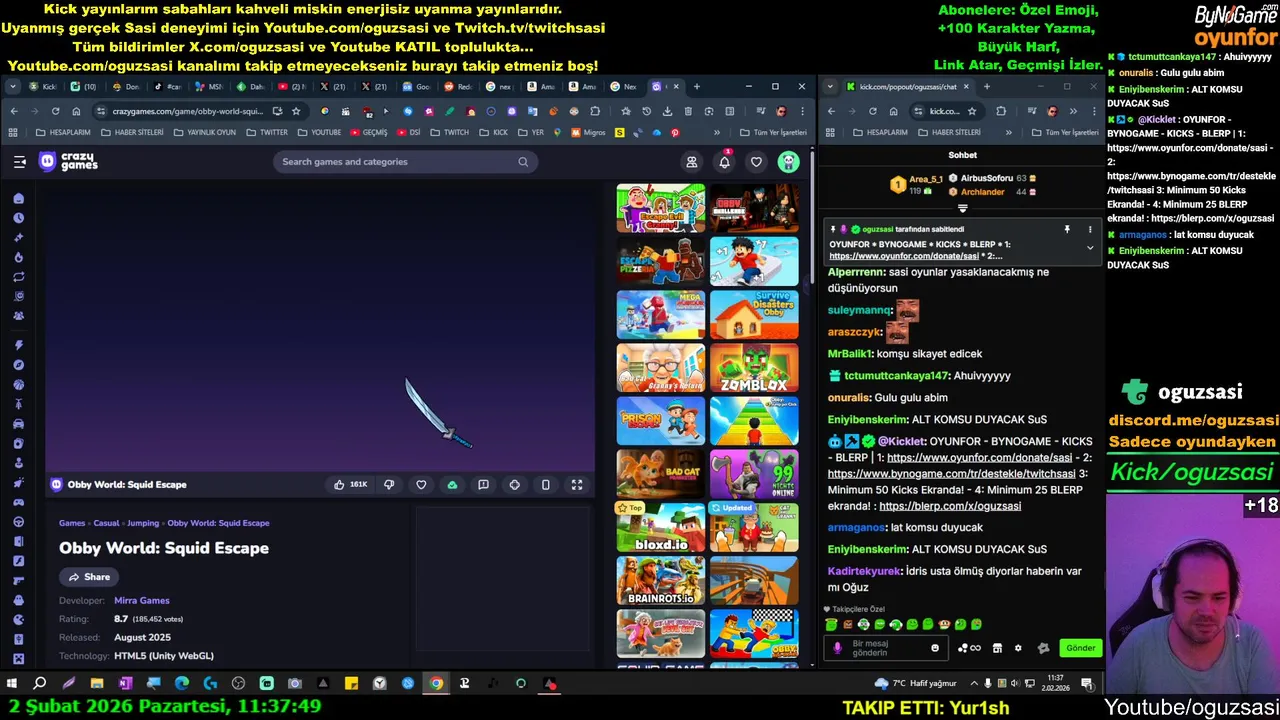The width and height of the screenshot is (1280, 720).
Task: Open Windows taskbar search
Action: tap(40, 684)
